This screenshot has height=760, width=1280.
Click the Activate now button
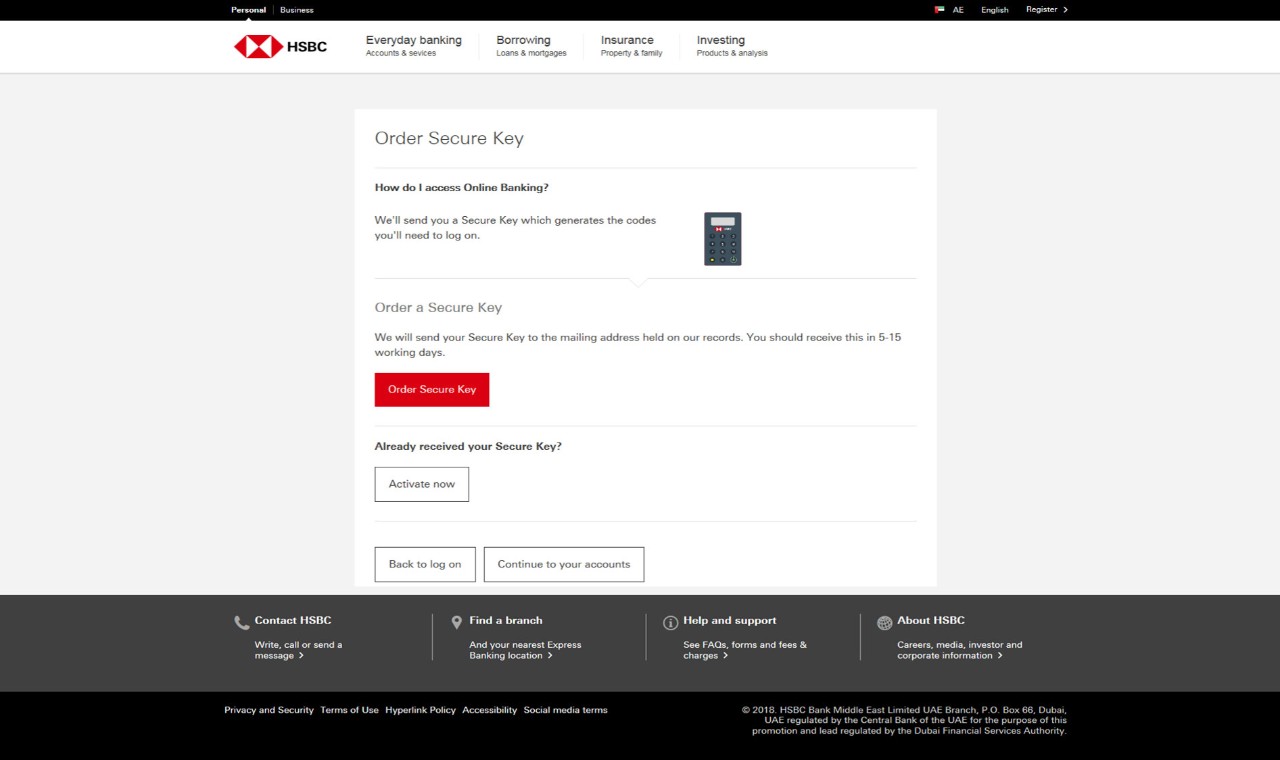point(422,484)
